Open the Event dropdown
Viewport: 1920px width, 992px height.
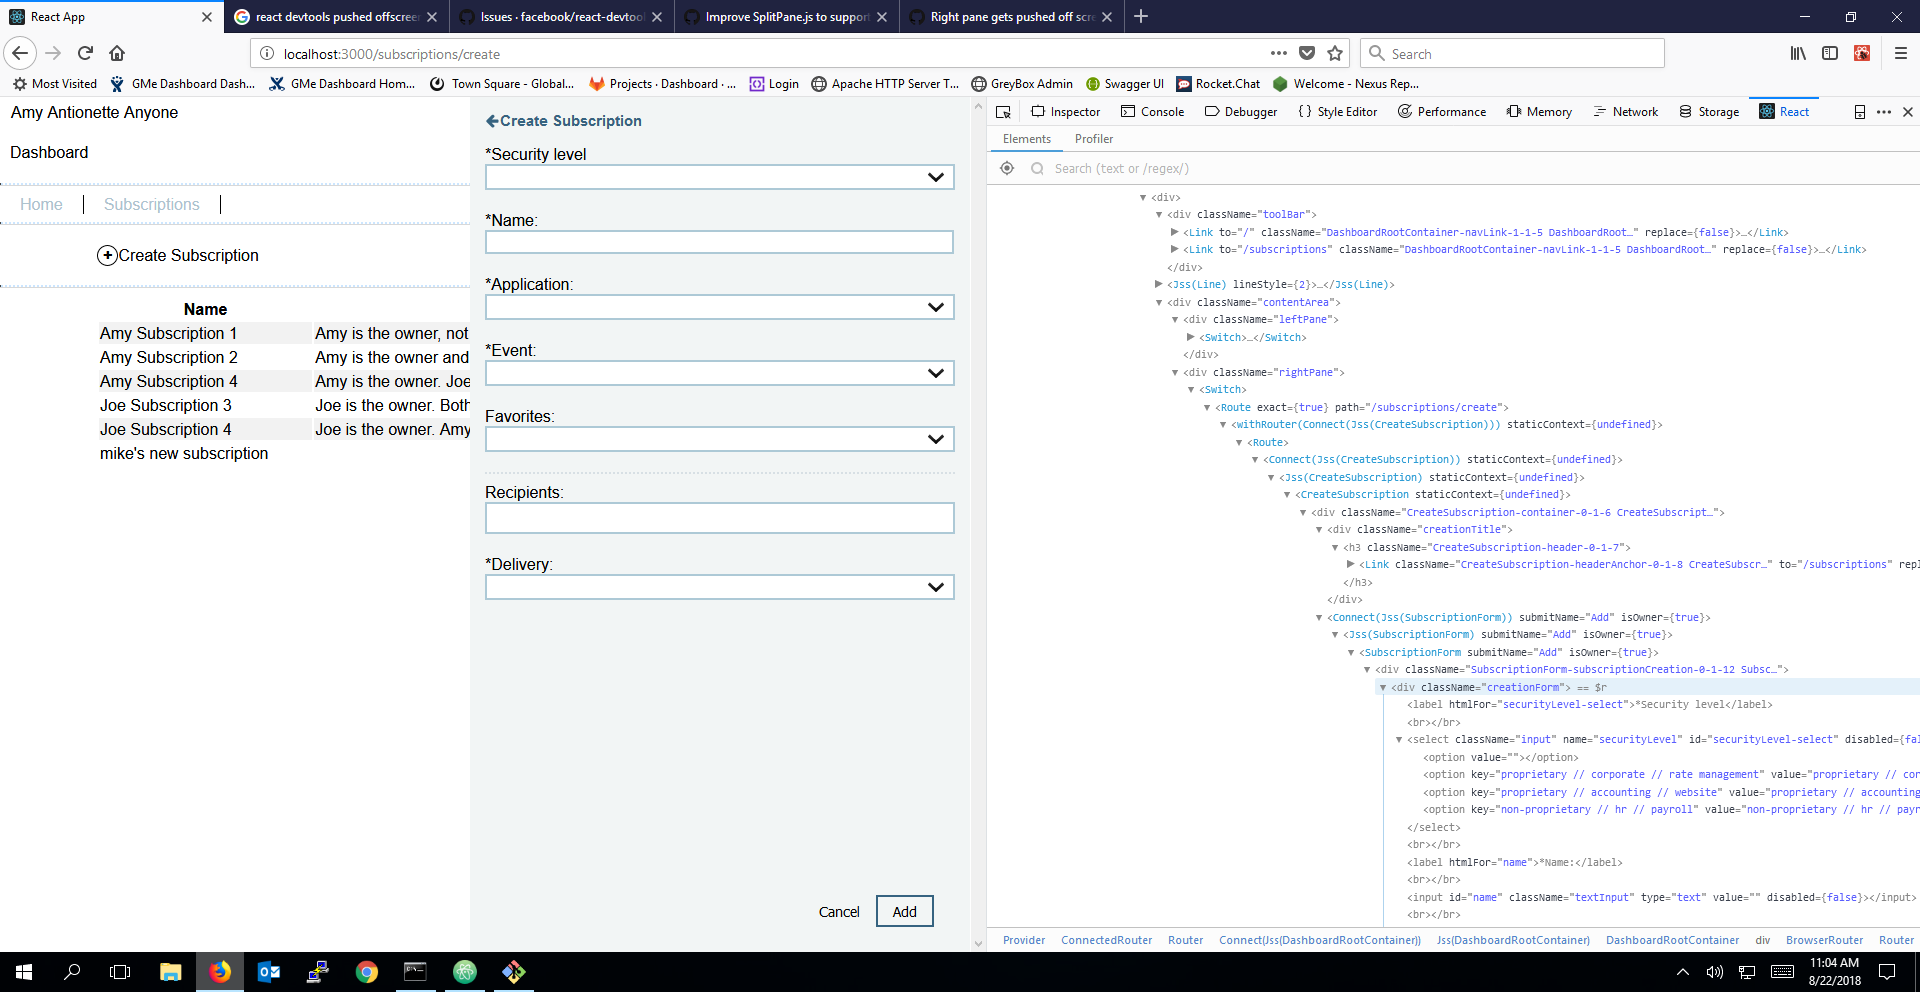click(720, 373)
